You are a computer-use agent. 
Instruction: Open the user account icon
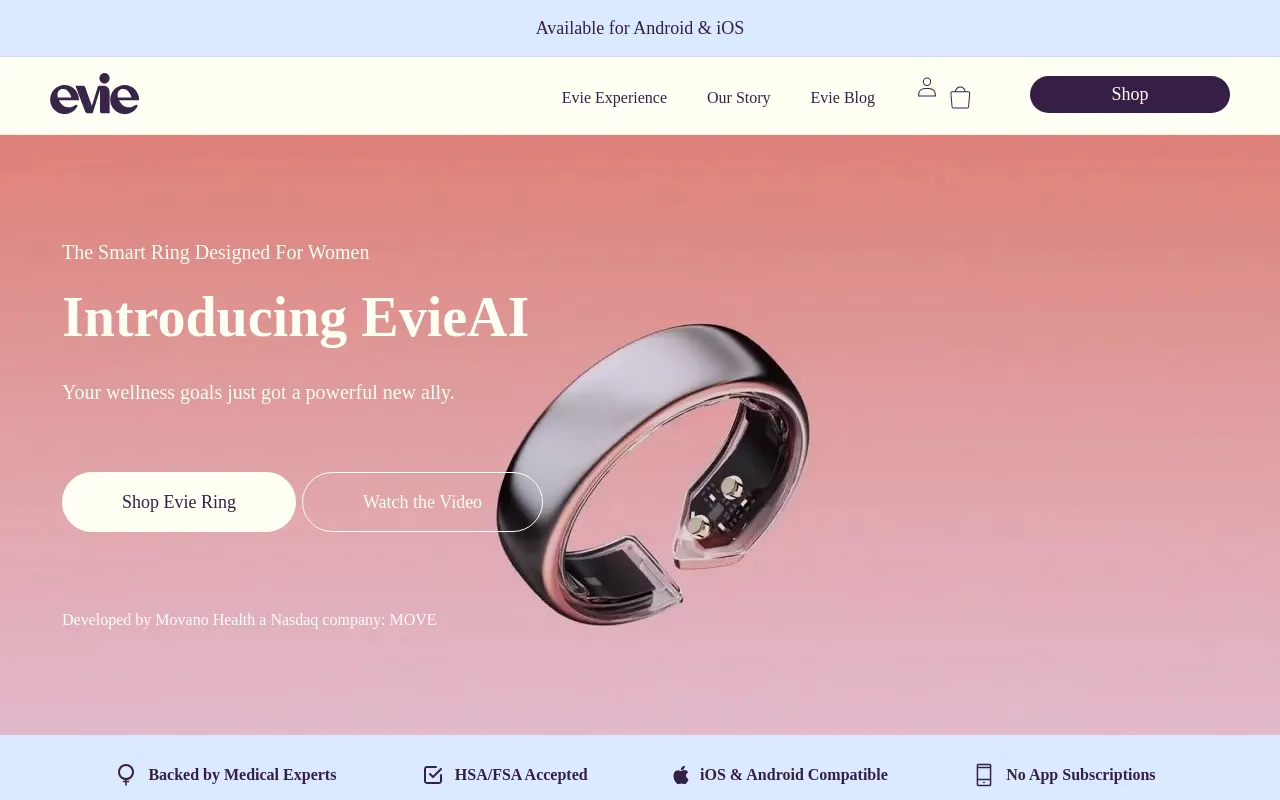(927, 87)
